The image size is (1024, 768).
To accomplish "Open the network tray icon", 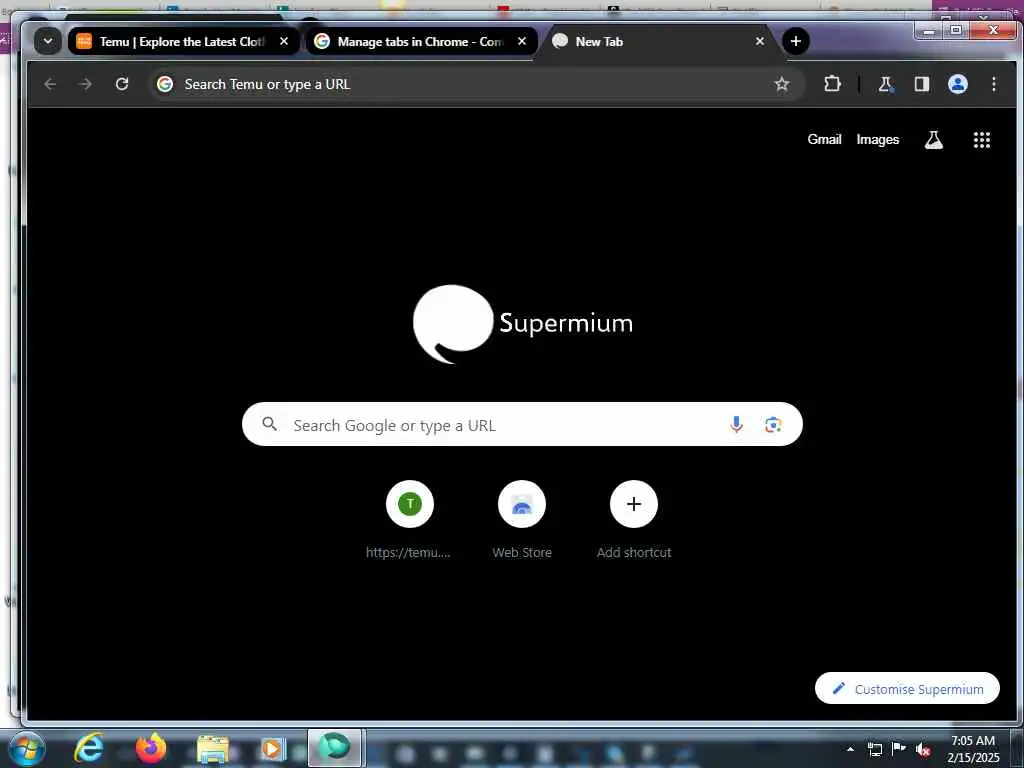I will [x=874, y=749].
